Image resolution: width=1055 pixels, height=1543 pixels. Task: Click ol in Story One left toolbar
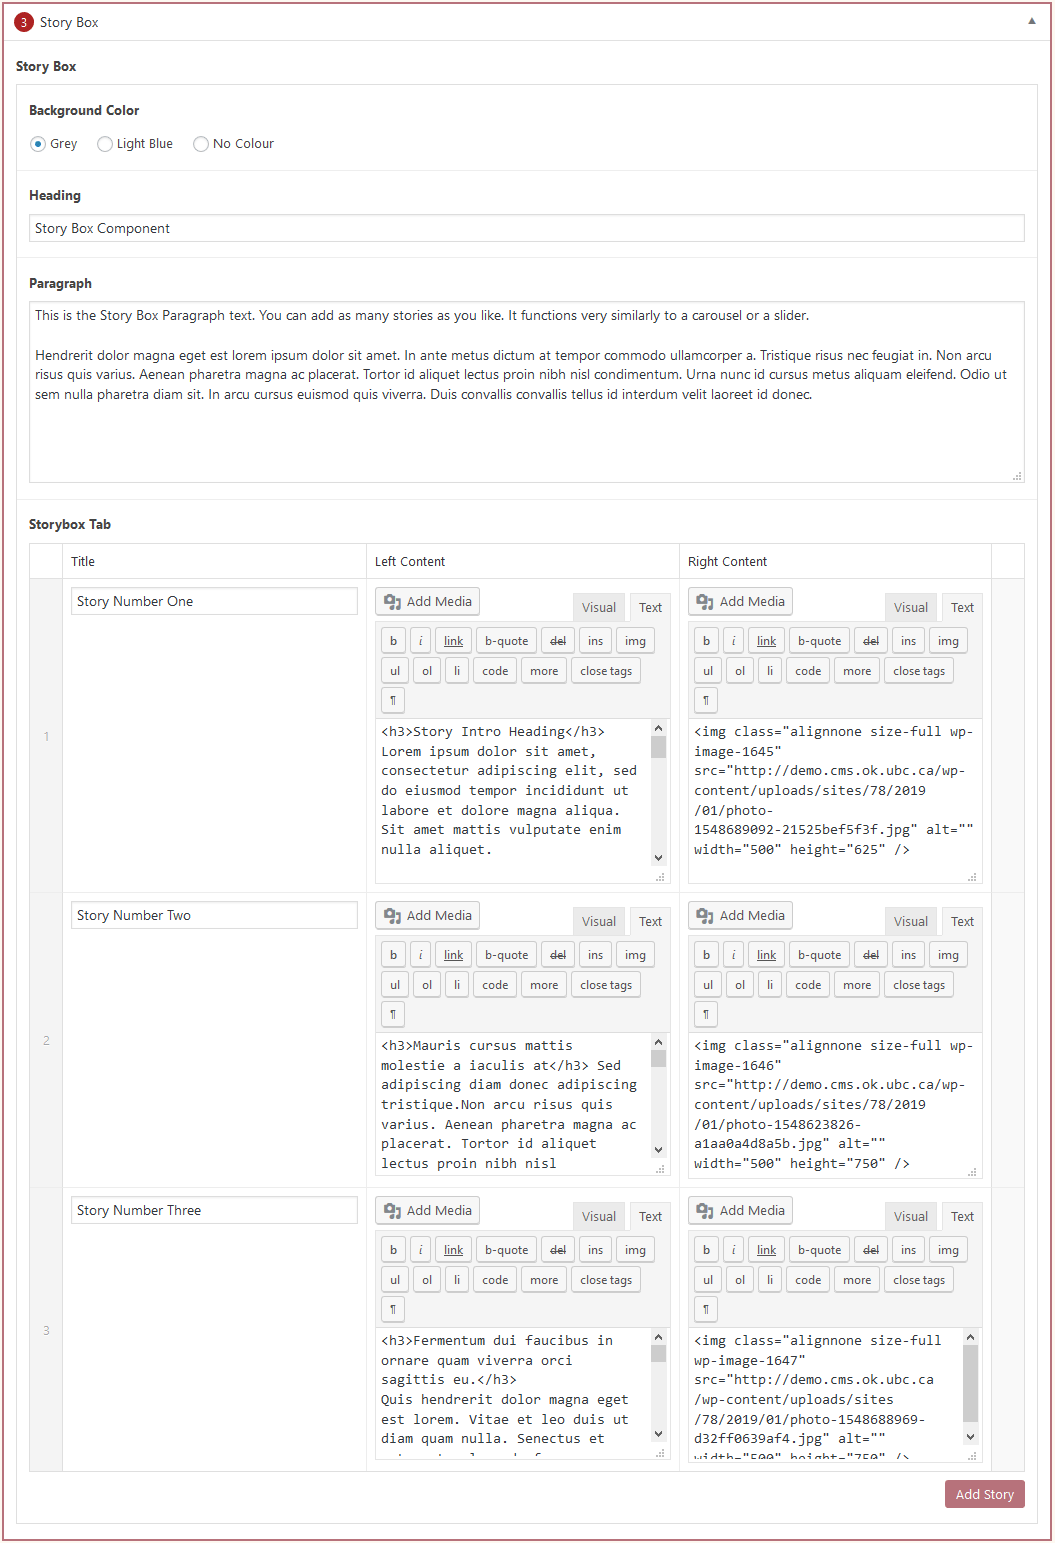click(427, 671)
